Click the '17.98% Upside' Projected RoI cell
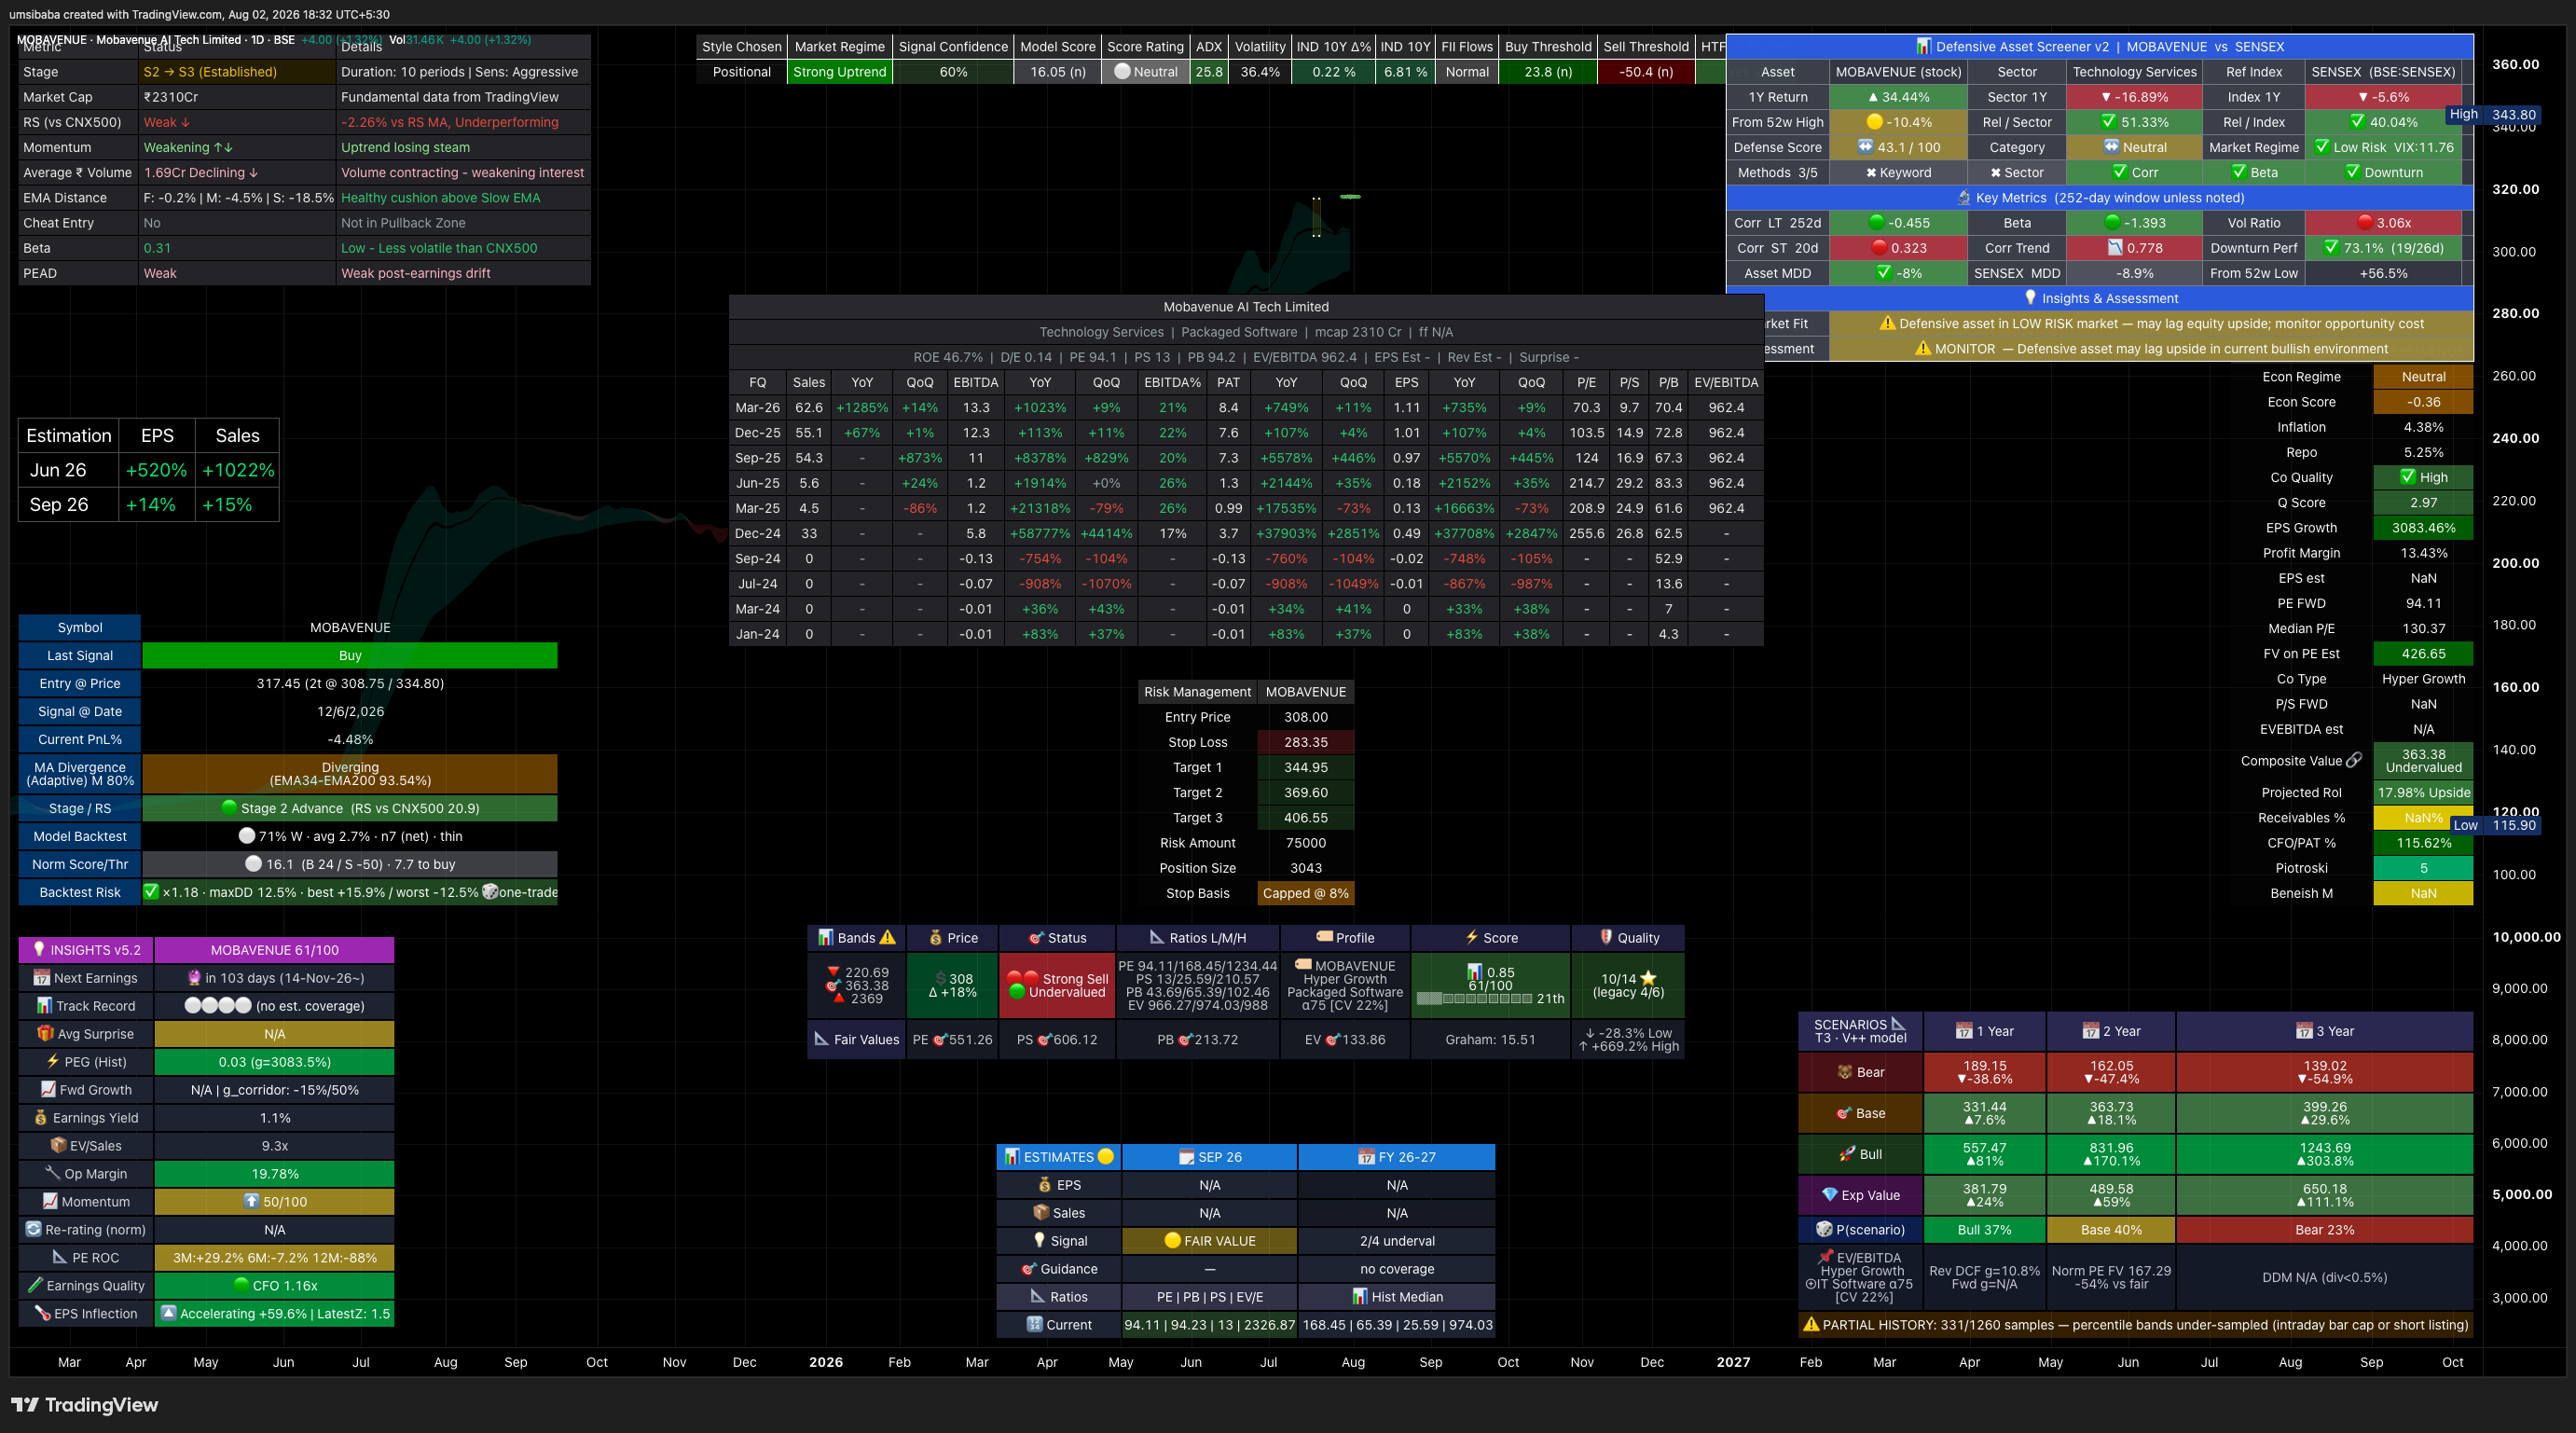This screenshot has width=2576, height=1433. 2423,792
